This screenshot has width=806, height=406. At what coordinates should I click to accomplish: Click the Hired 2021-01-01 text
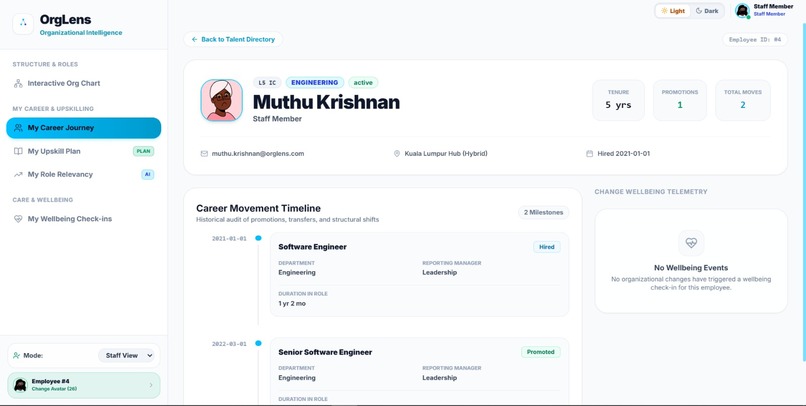624,154
